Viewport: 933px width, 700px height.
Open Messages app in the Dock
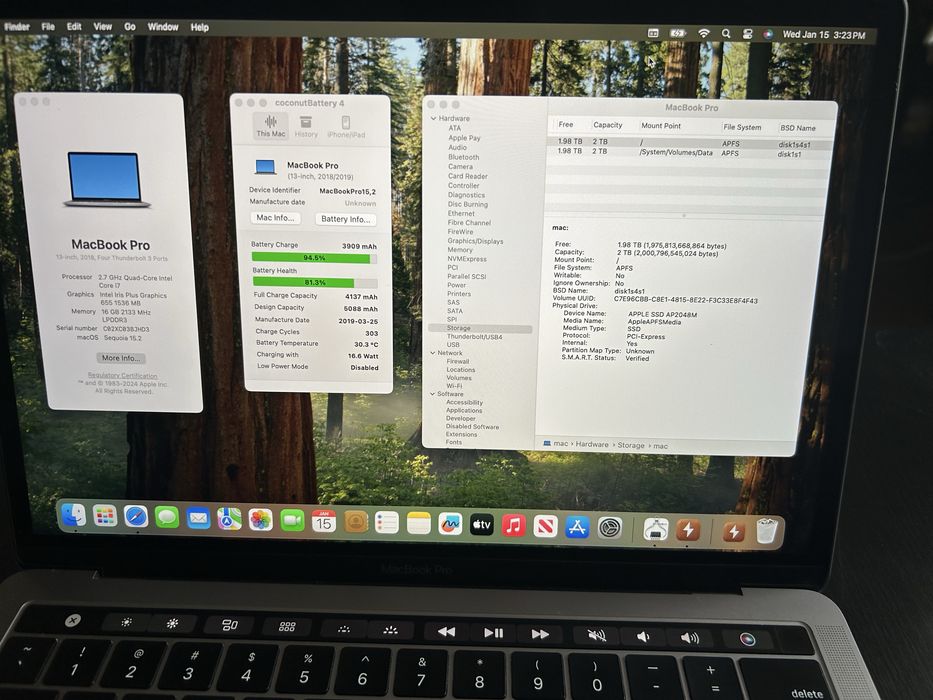point(167,517)
